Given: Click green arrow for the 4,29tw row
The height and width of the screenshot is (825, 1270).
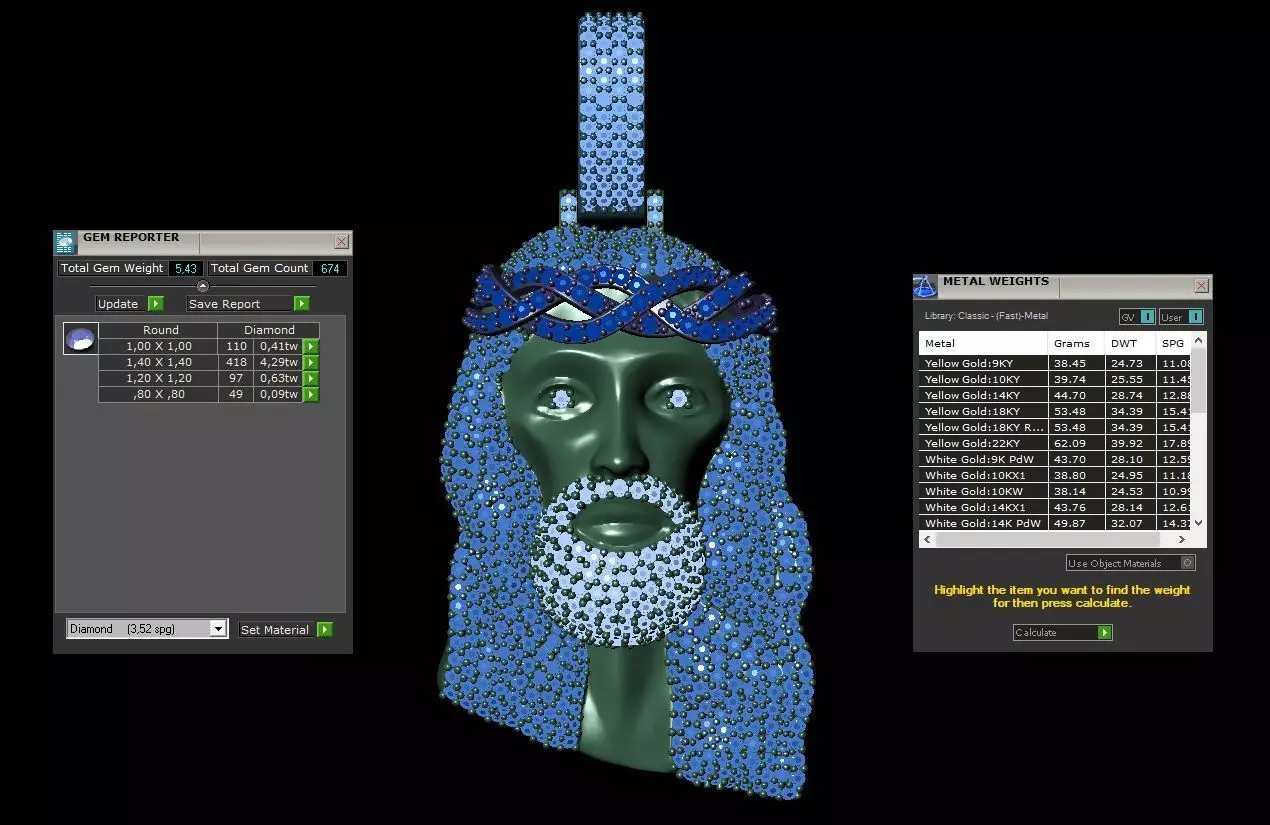Looking at the screenshot, I should tap(311, 362).
